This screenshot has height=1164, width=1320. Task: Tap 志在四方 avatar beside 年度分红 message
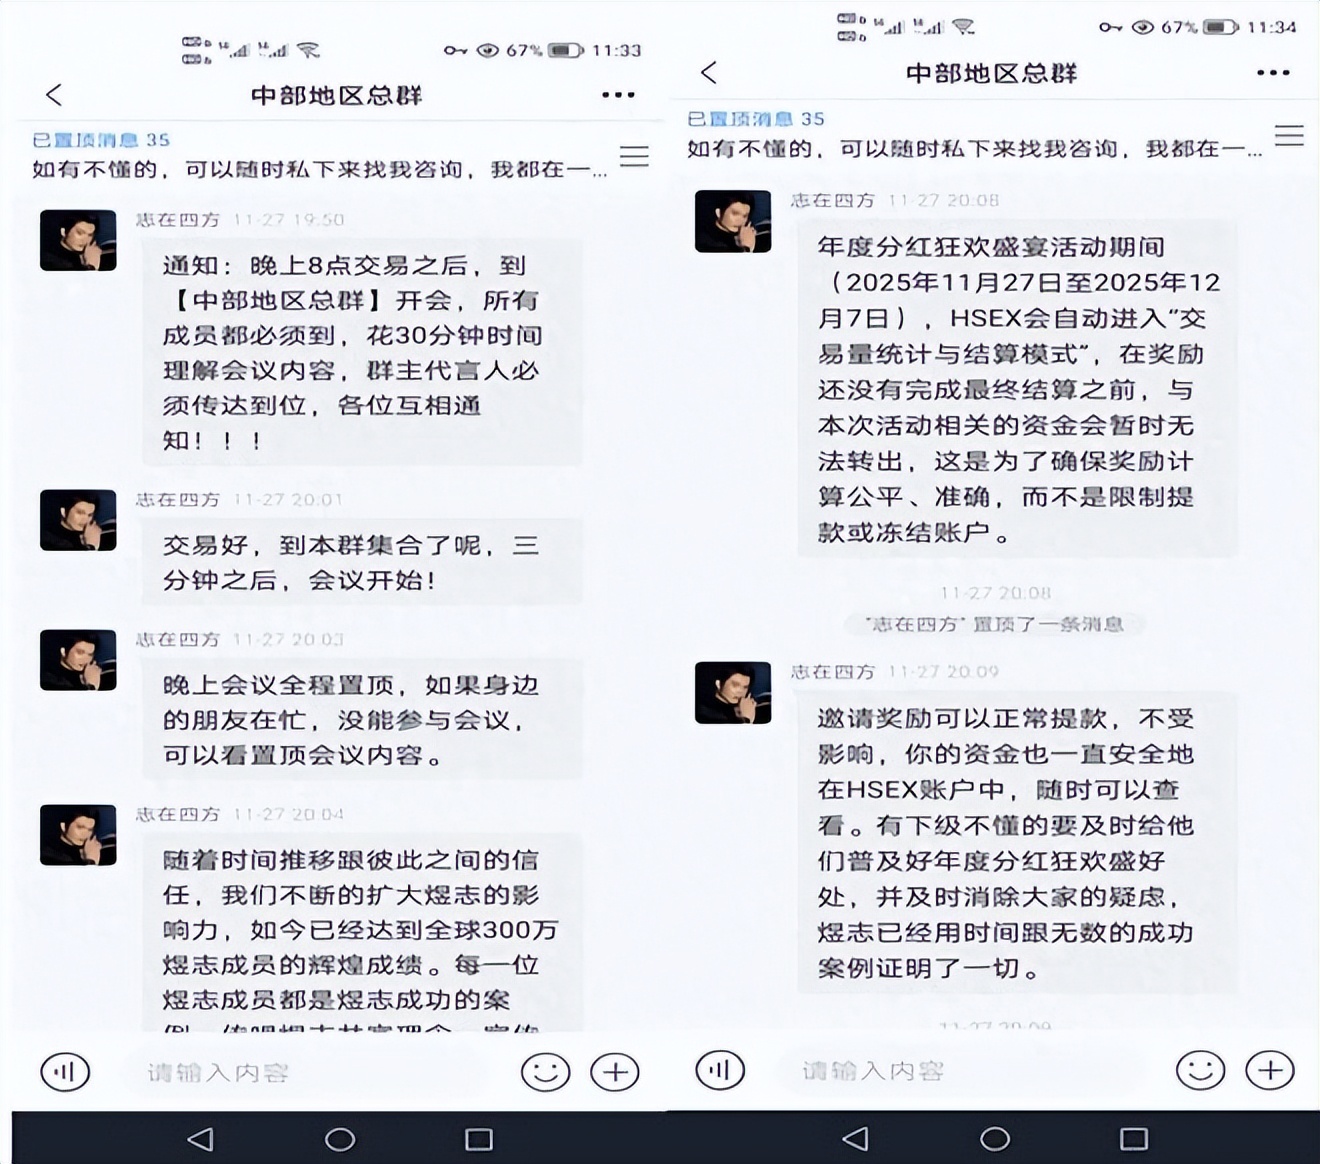[x=733, y=221]
